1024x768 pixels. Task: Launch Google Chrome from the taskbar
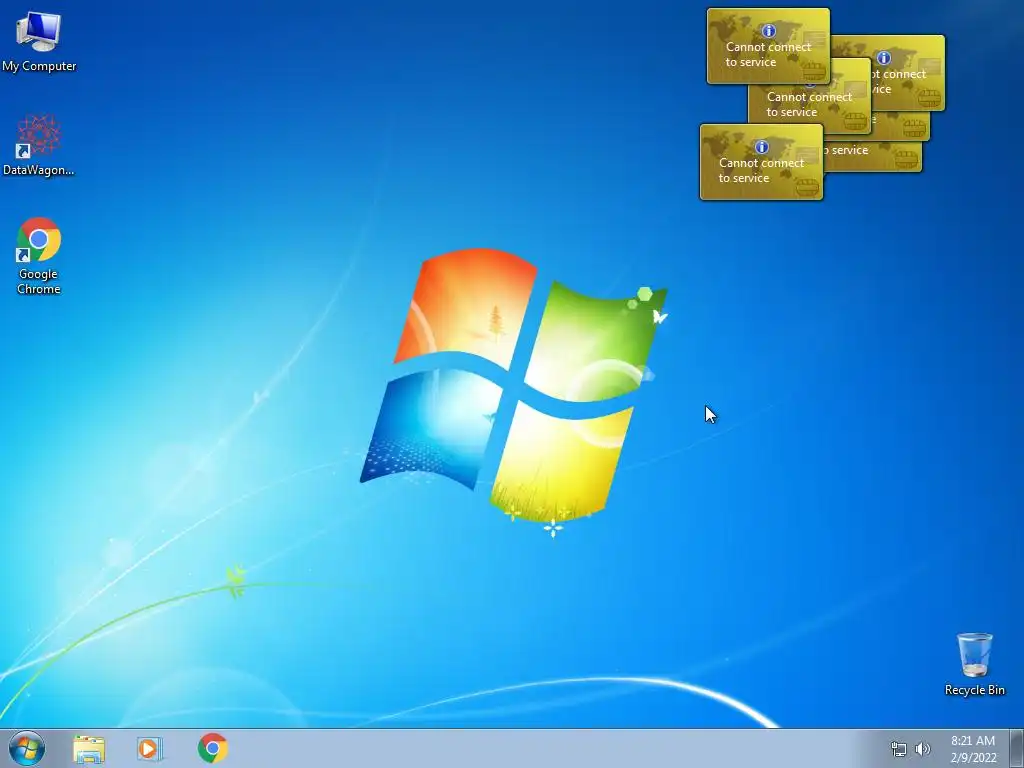click(x=213, y=748)
